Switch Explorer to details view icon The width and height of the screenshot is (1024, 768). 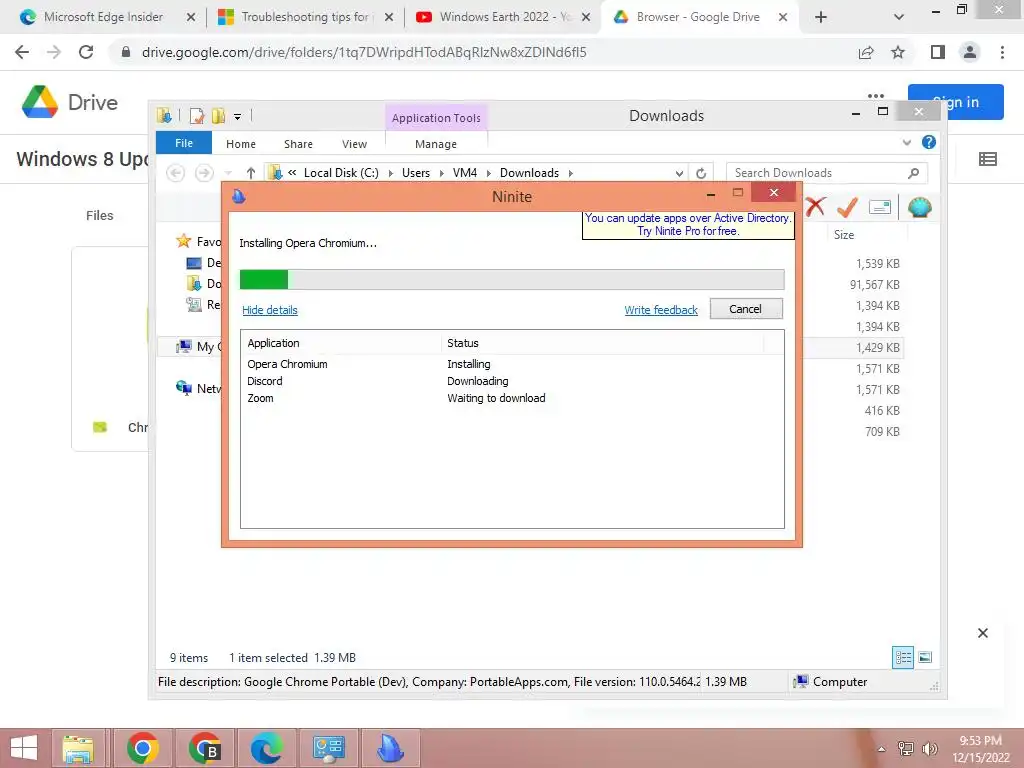(x=903, y=657)
